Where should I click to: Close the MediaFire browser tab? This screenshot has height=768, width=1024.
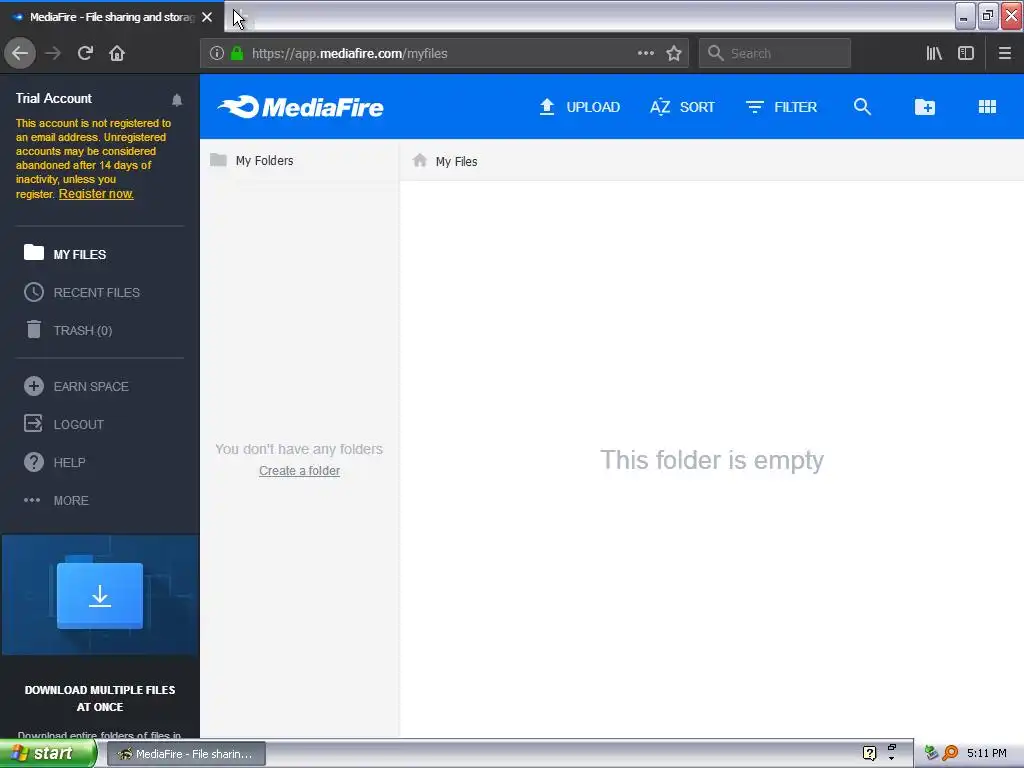[x=207, y=17]
